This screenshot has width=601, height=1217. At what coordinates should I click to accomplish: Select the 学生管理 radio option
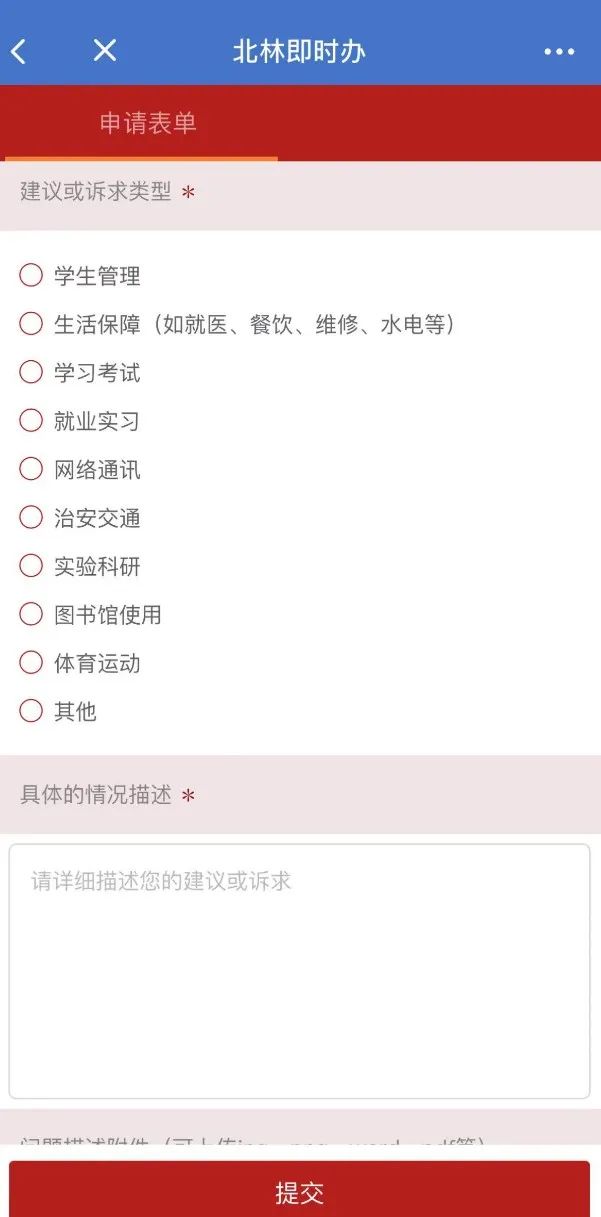31,275
